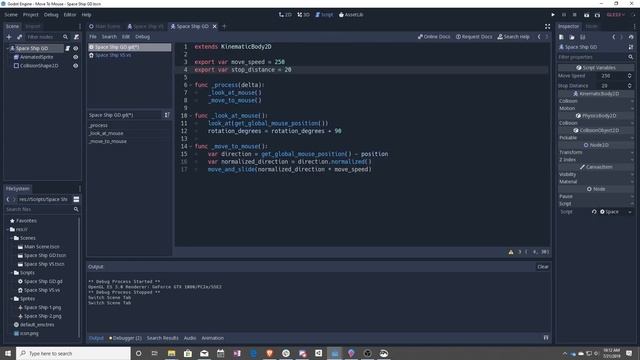Open the GLES renderer dropdown
This screenshot has width=640, height=360.
coord(616,15)
